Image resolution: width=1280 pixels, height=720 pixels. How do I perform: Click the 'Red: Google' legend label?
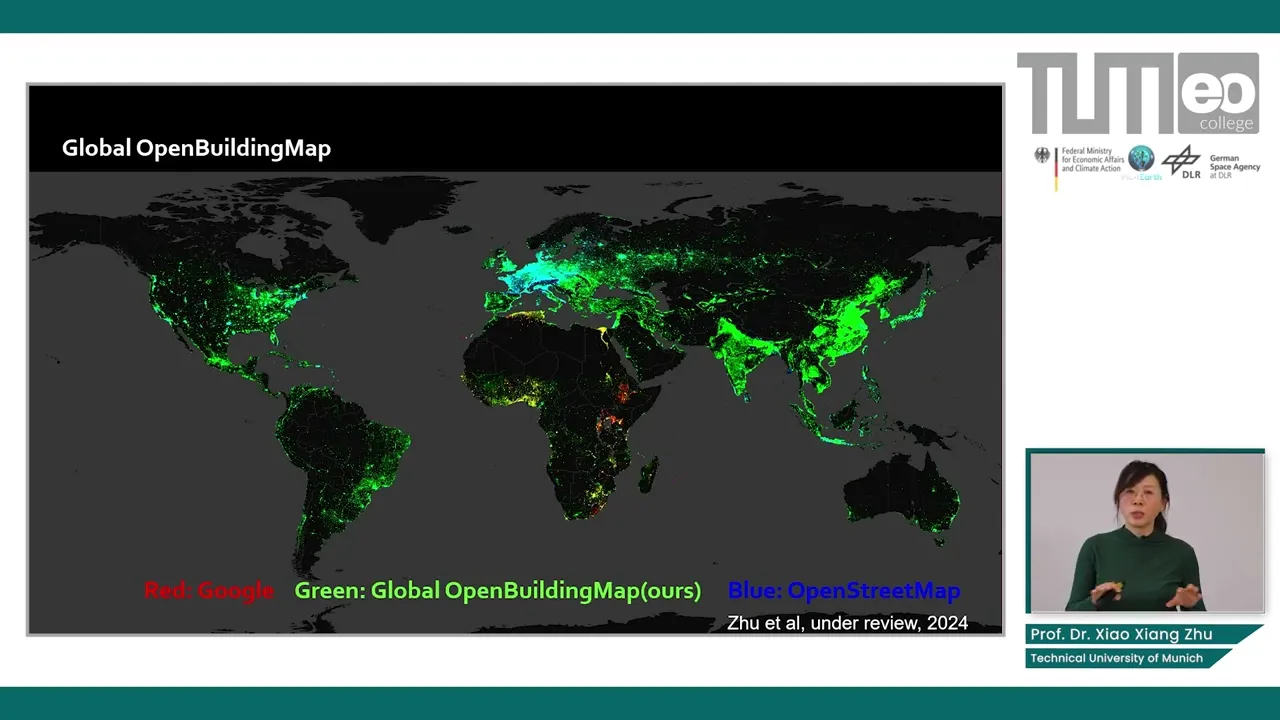[x=209, y=590]
